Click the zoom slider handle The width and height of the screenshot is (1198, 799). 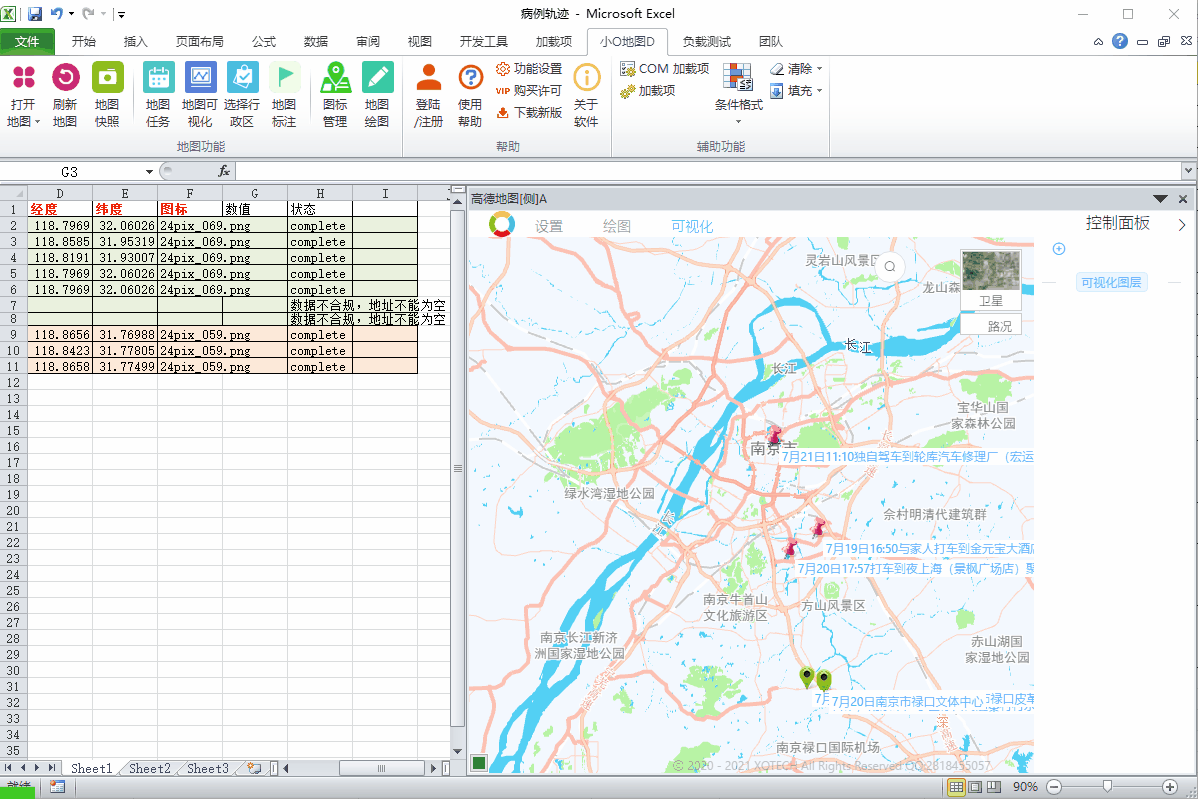coord(1107,787)
